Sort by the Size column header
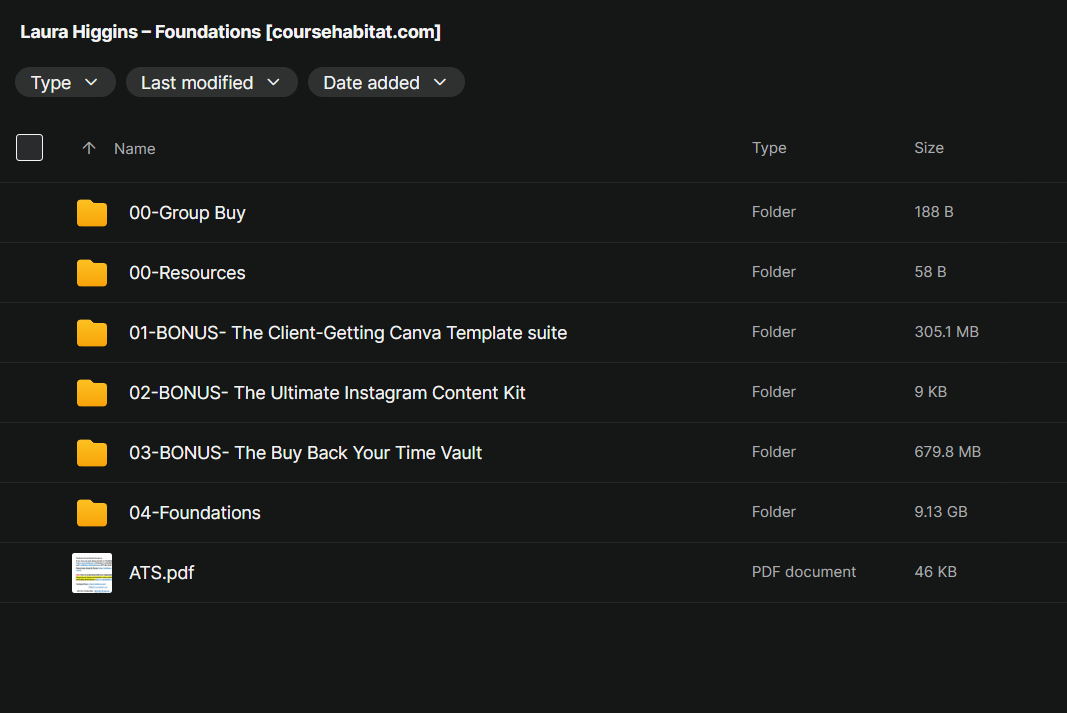Image resolution: width=1067 pixels, height=713 pixels. [929, 148]
